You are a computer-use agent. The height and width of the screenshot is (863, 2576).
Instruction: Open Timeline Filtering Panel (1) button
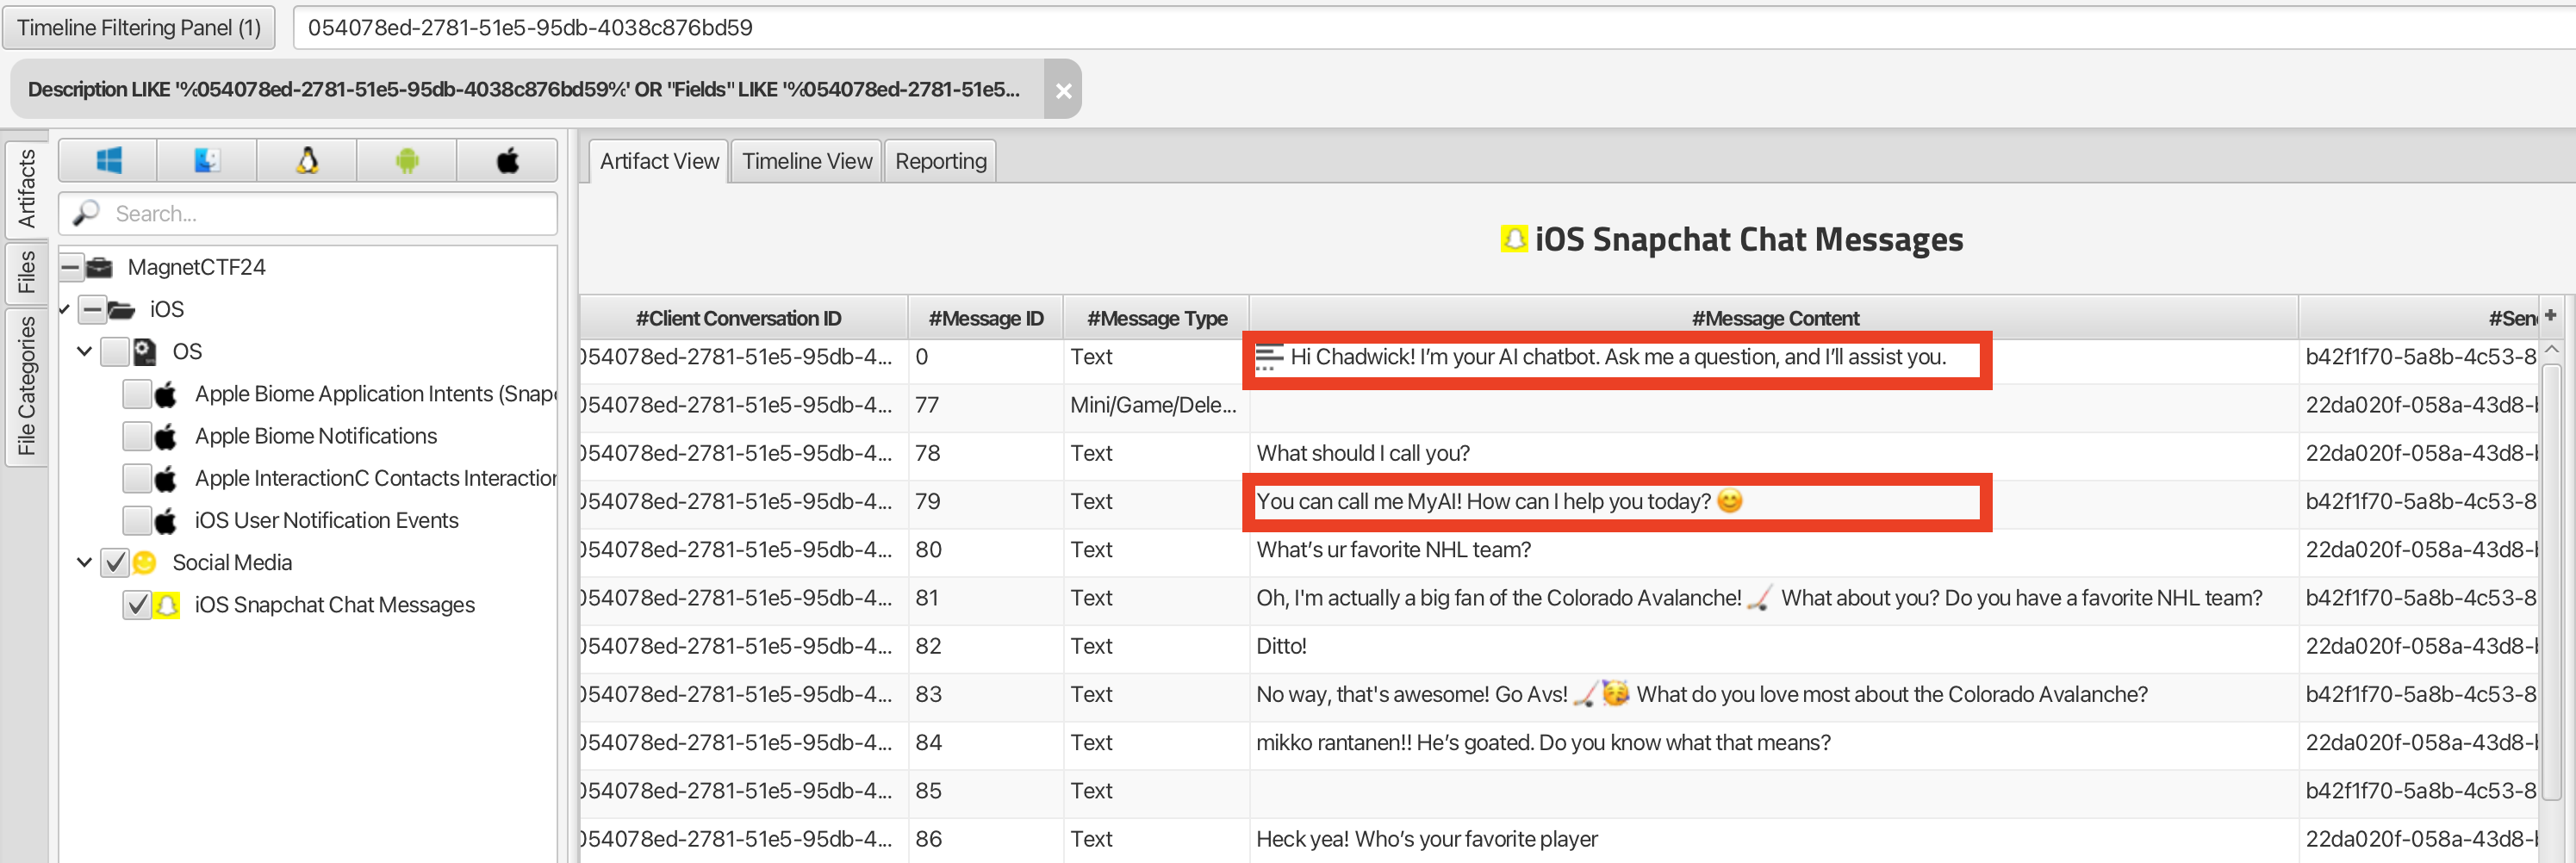[139, 28]
